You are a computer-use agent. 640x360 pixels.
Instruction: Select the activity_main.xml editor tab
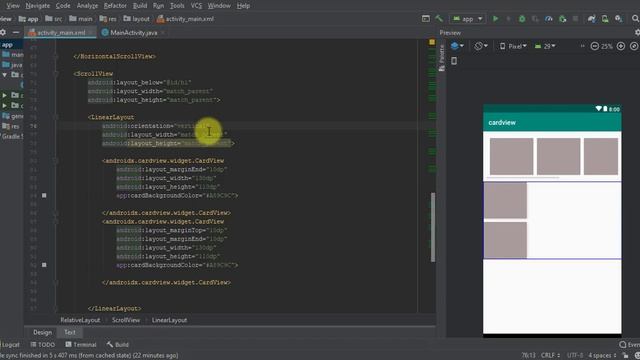[x=61, y=33]
